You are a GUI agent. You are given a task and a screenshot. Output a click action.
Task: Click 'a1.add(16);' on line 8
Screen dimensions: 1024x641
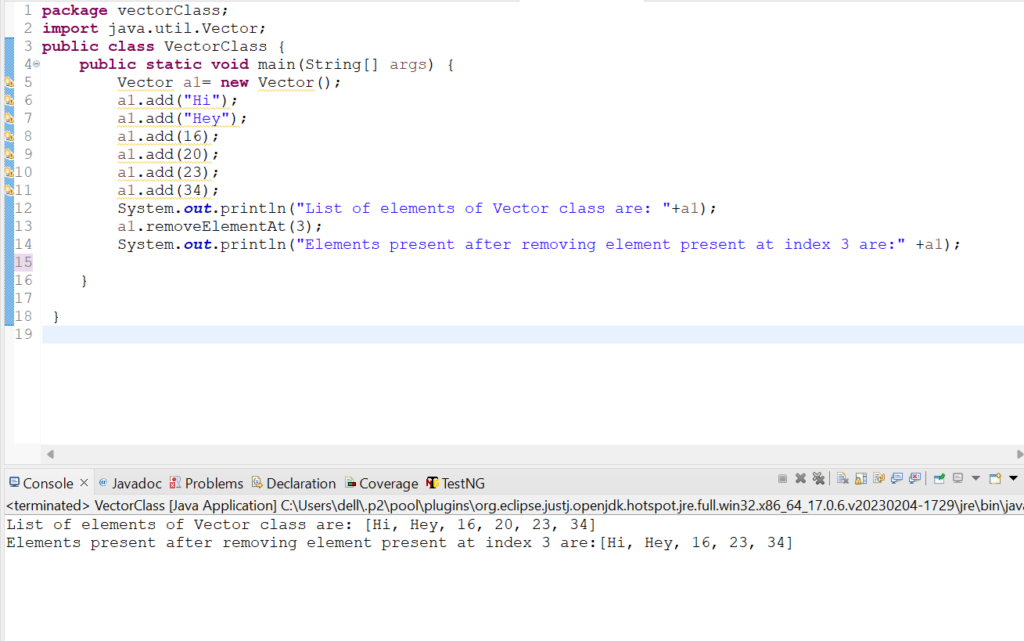click(168, 136)
